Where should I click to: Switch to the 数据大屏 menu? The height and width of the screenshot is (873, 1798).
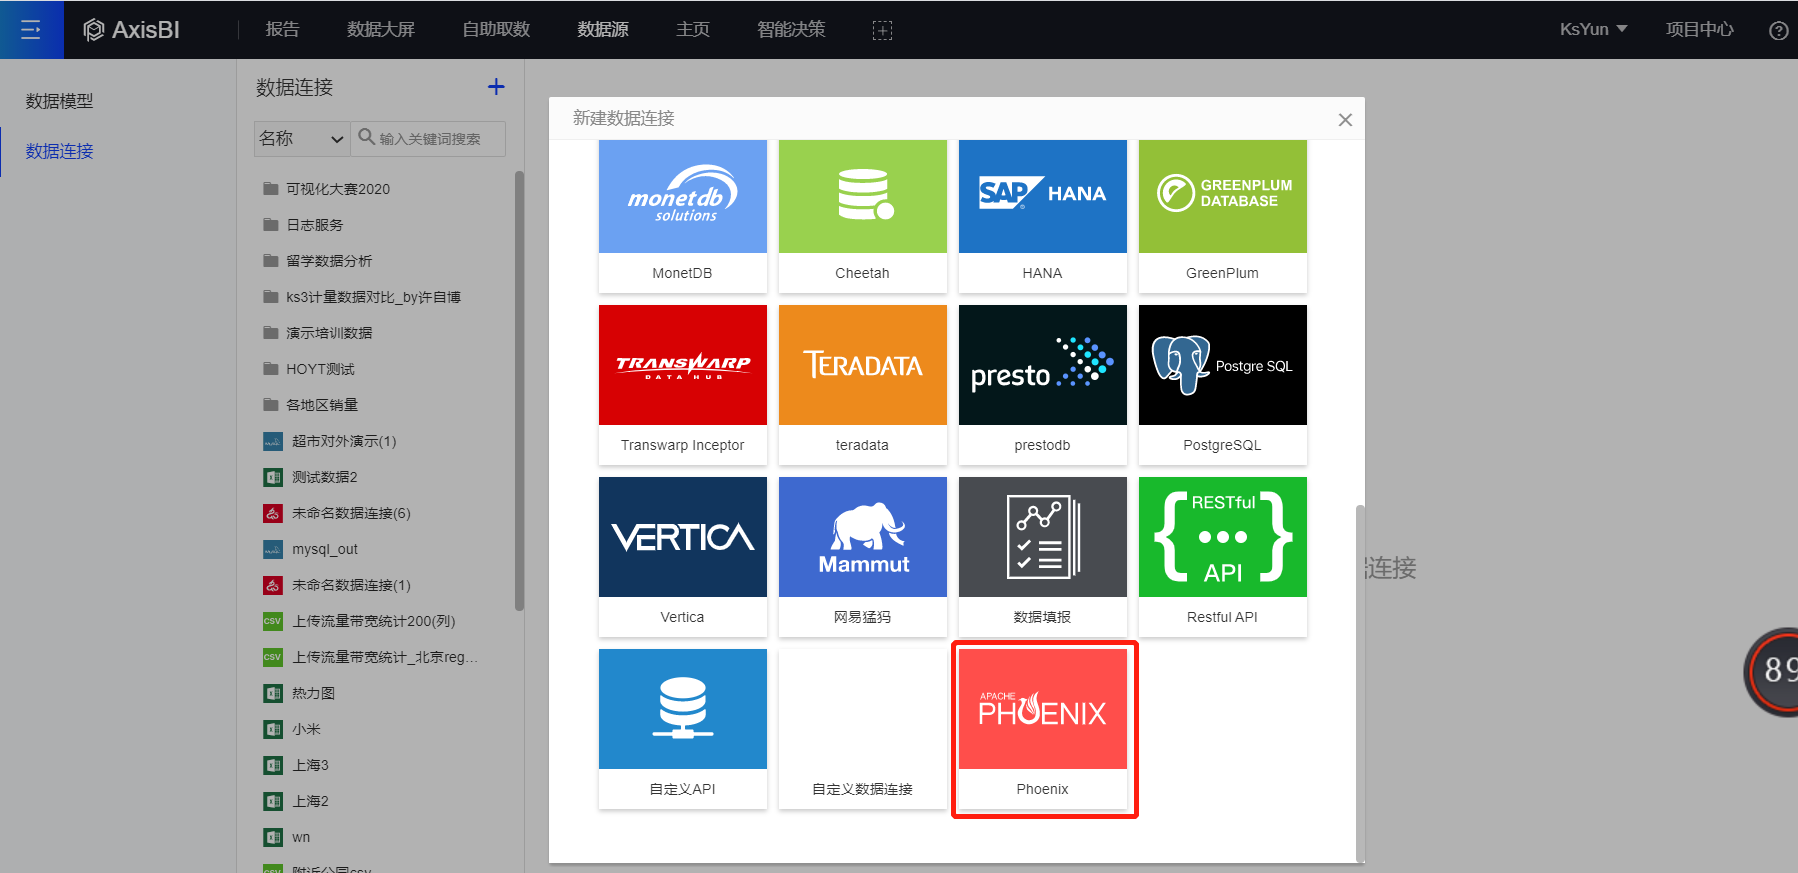[x=380, y=29]
